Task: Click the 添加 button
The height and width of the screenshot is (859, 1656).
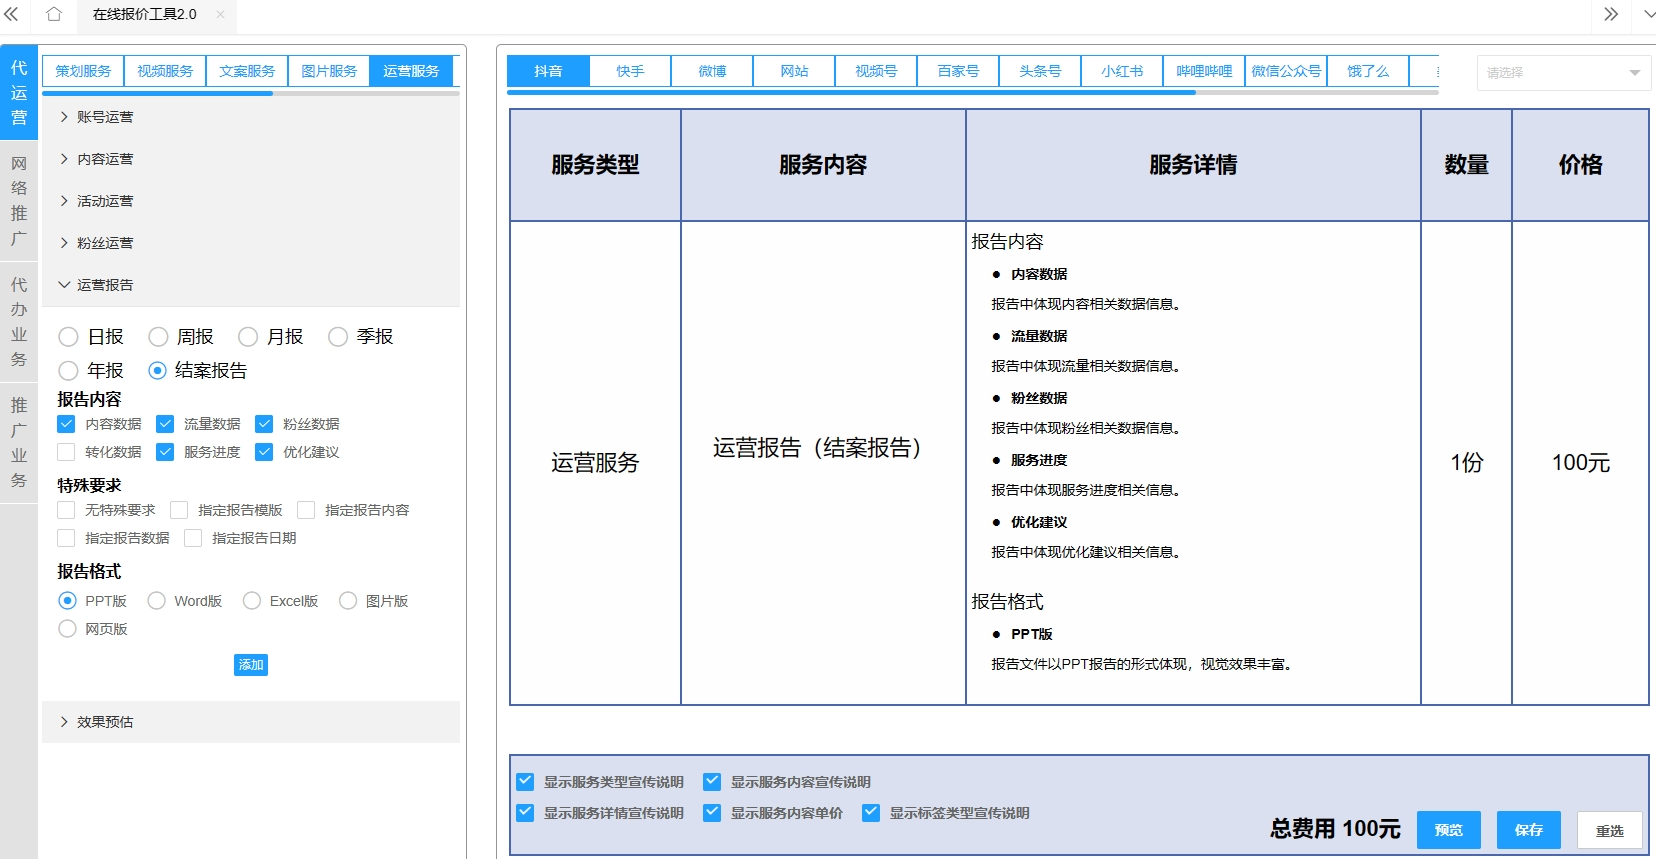Action: (x=250, y=665)
